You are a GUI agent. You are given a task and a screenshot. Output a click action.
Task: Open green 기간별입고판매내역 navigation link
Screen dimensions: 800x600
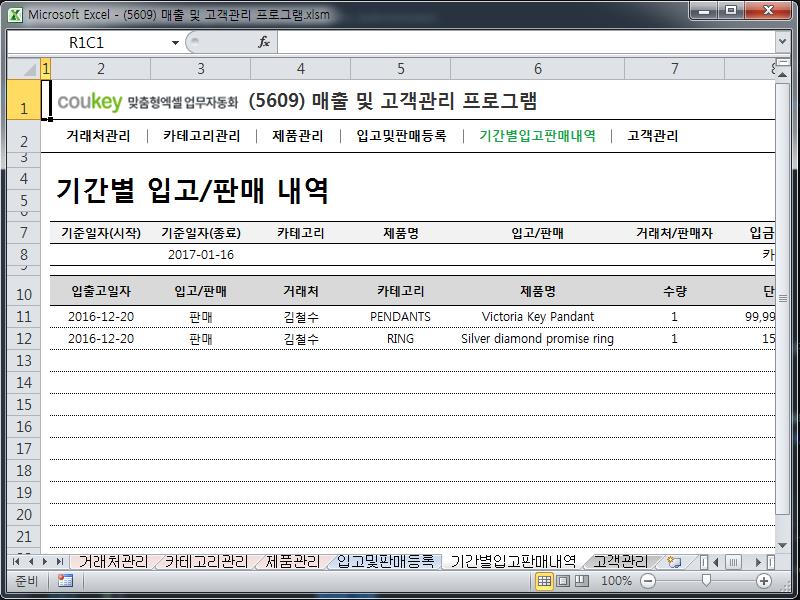(x=537, y=136)
